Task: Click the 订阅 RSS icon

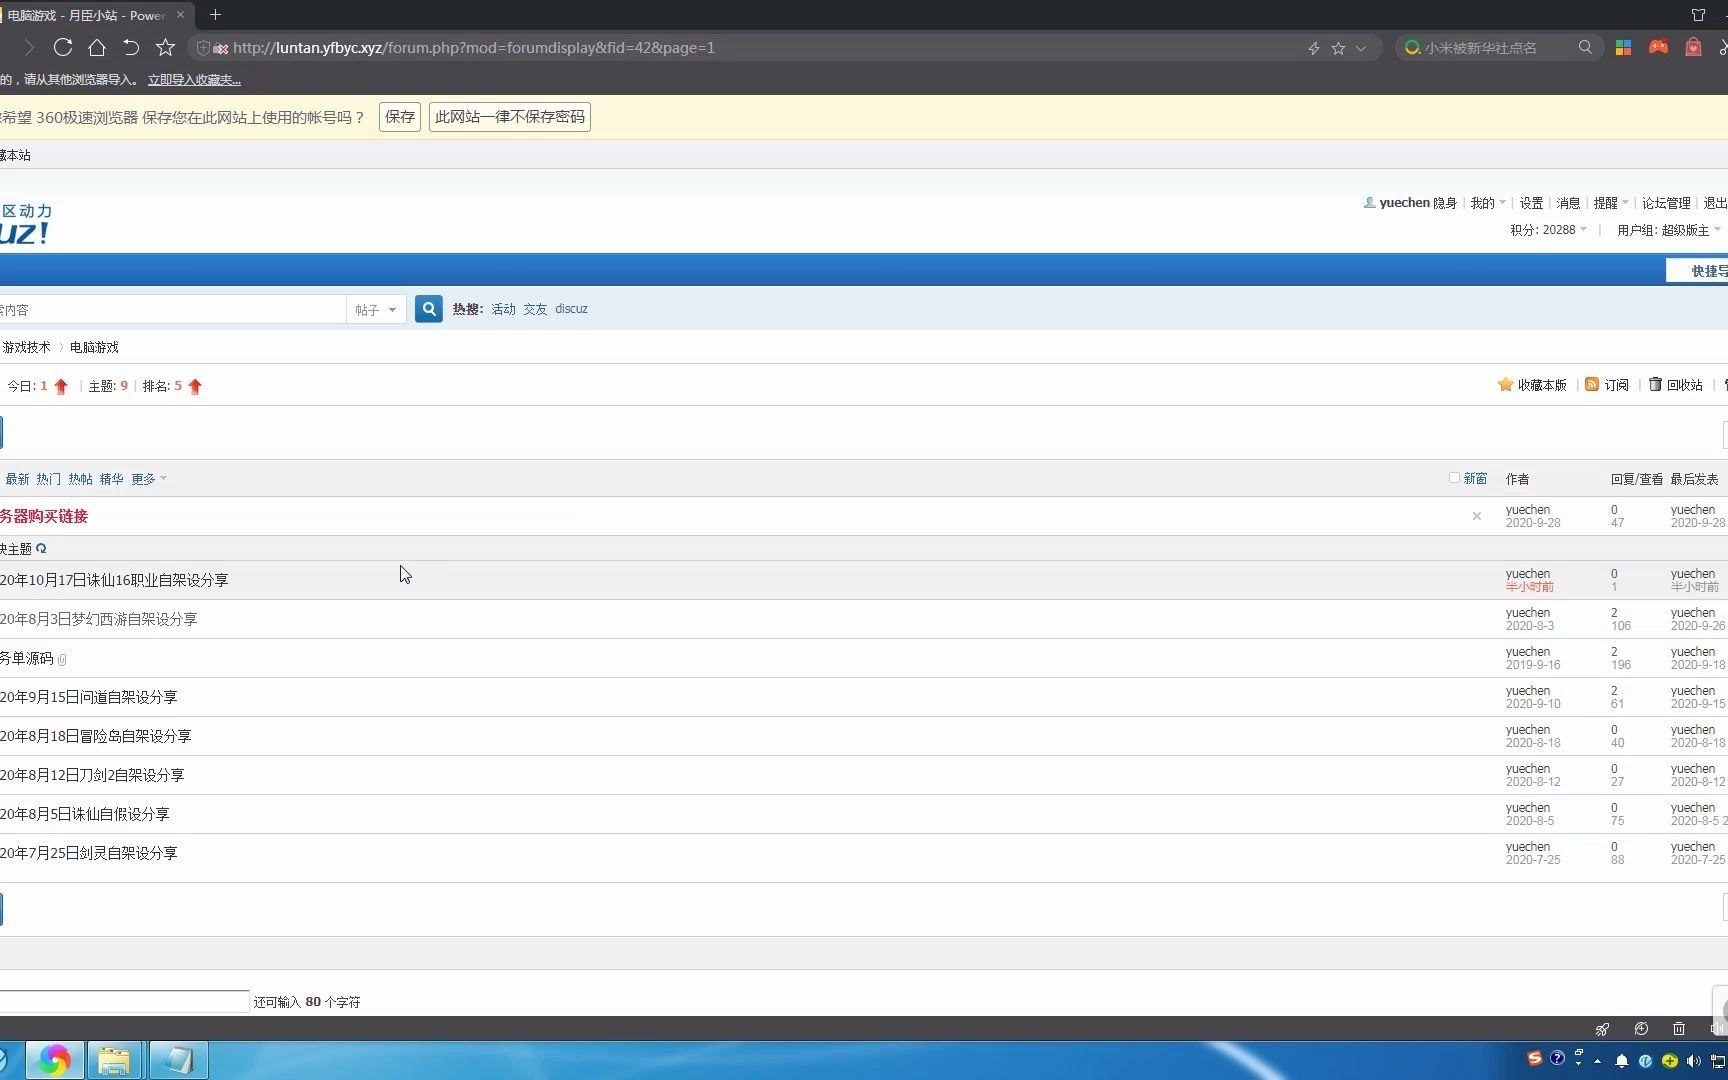Action: [x=1592, y=385]
